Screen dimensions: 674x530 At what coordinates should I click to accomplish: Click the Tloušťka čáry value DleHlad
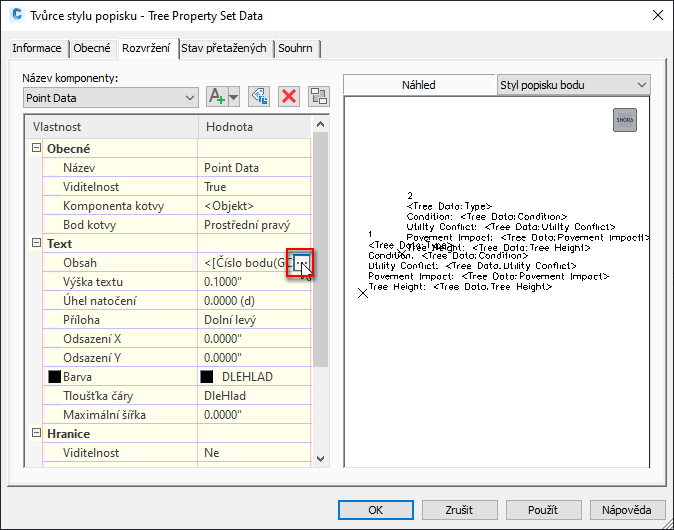pyautogui.click(x=254, y=395)
